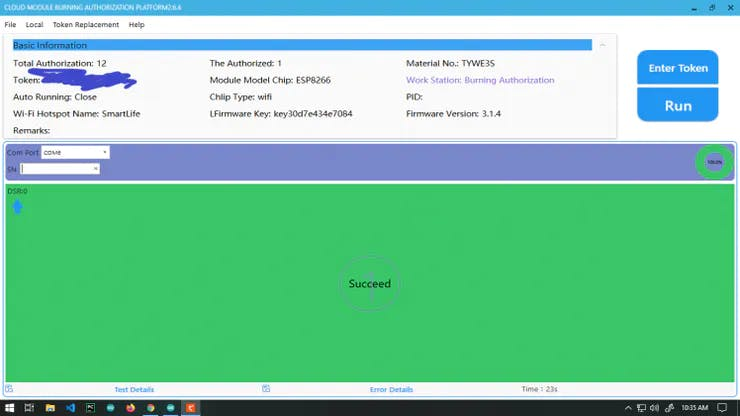Open the File menu
This screenshot has height=416, width=740.
[x=10, y=25]
